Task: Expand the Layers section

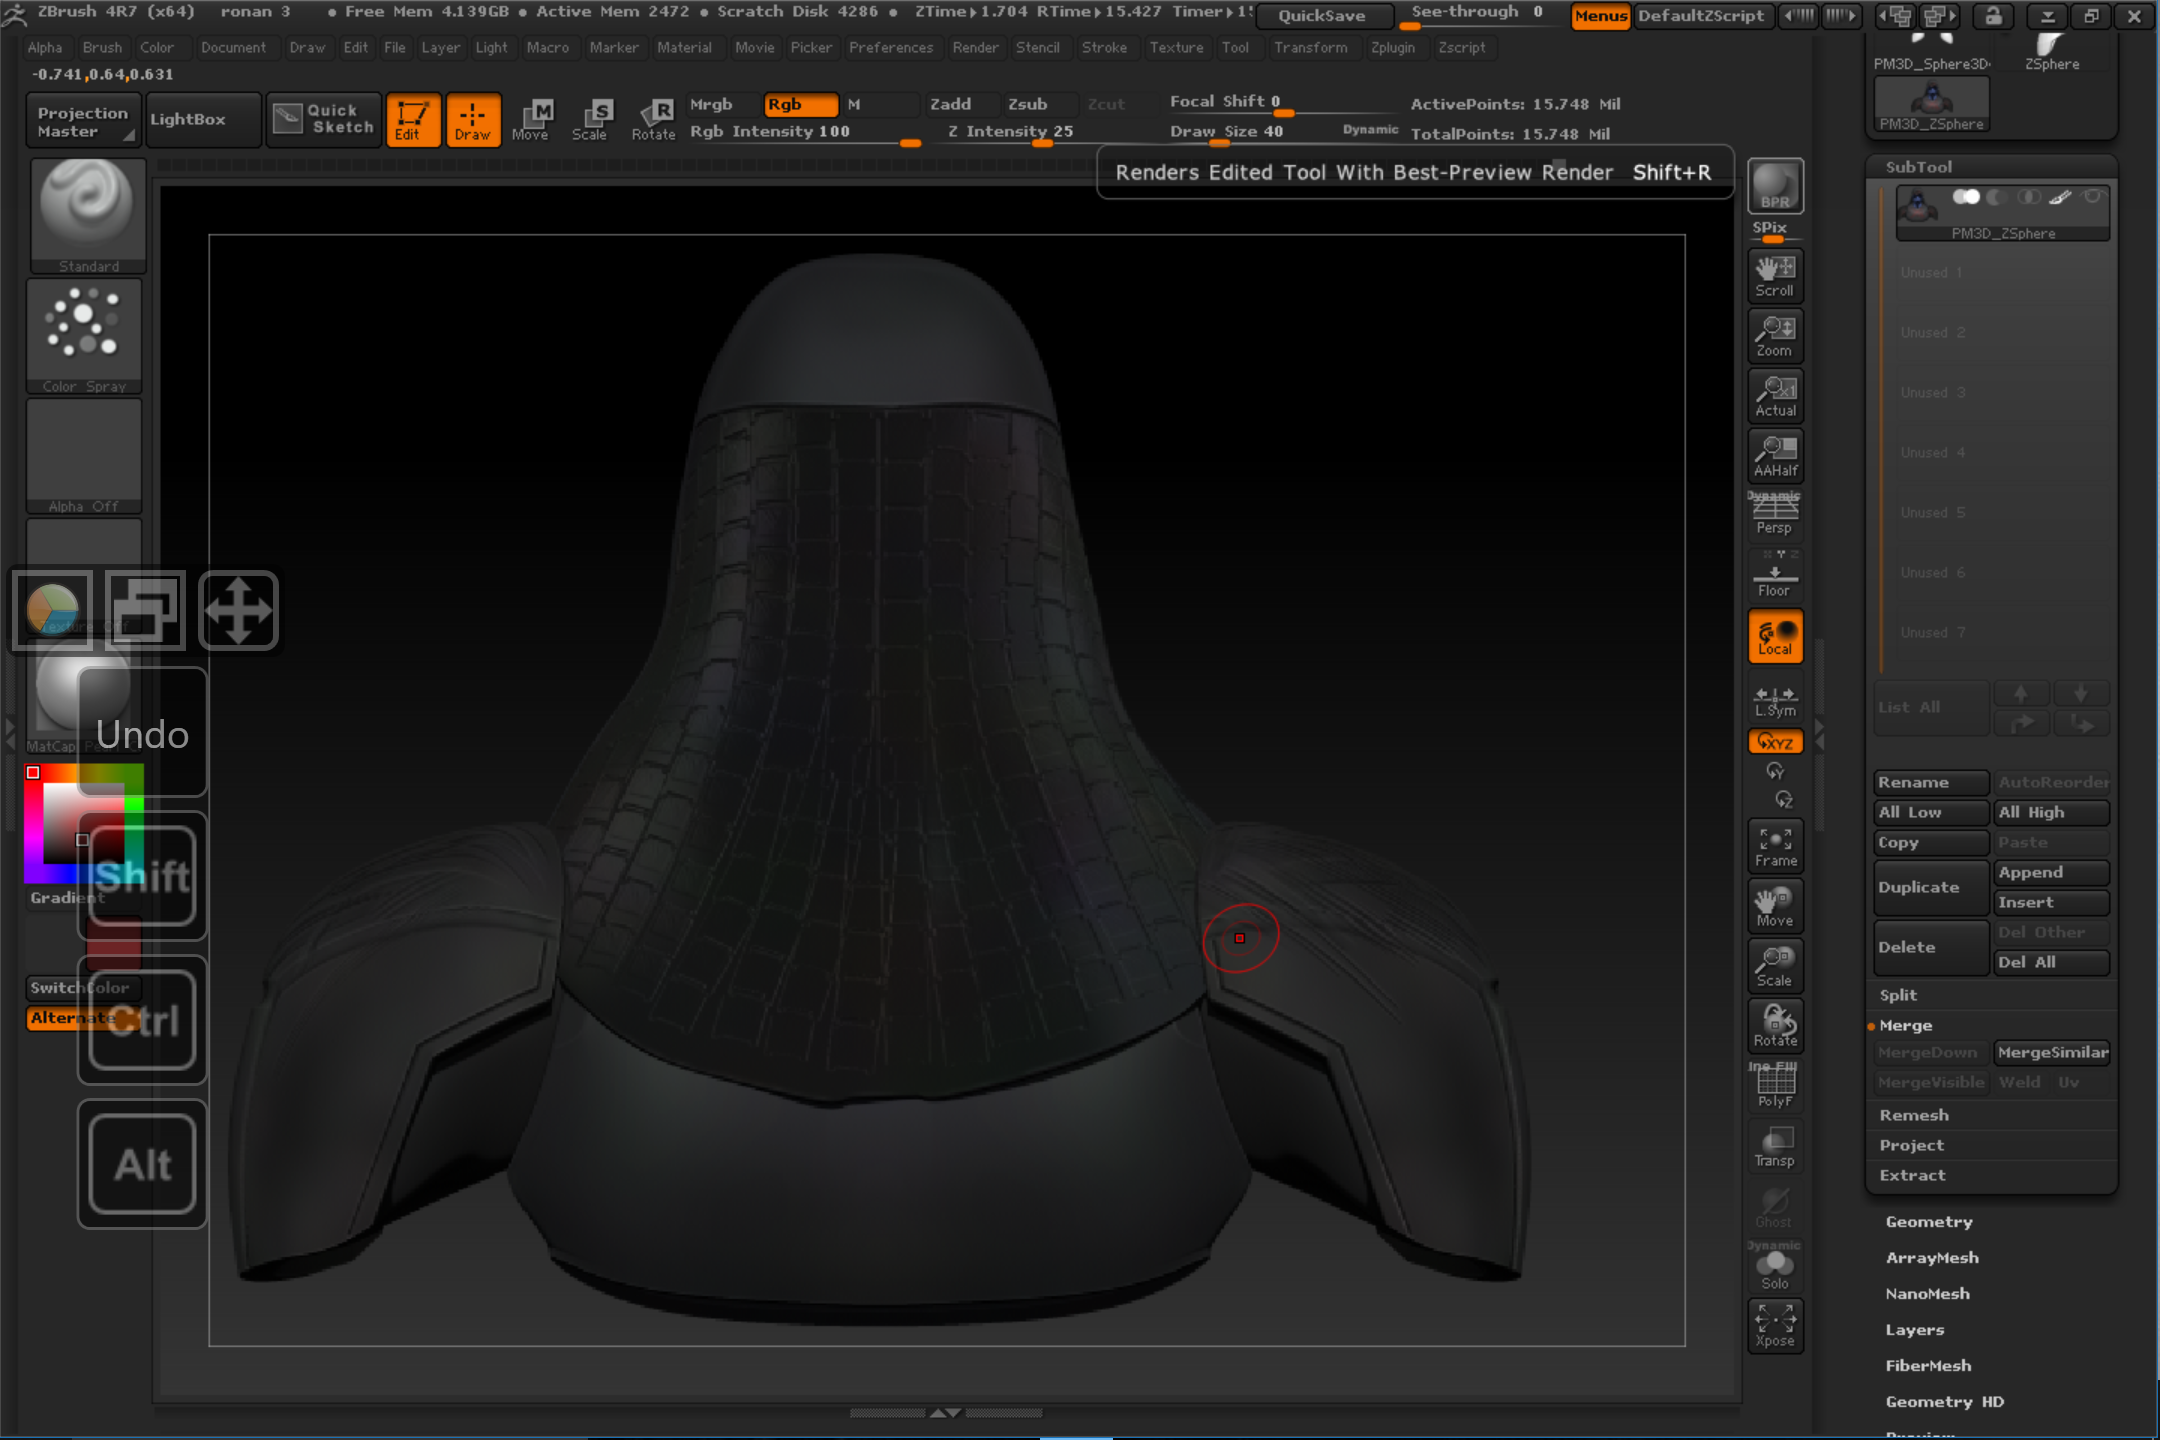Action: point(1915,1330)
